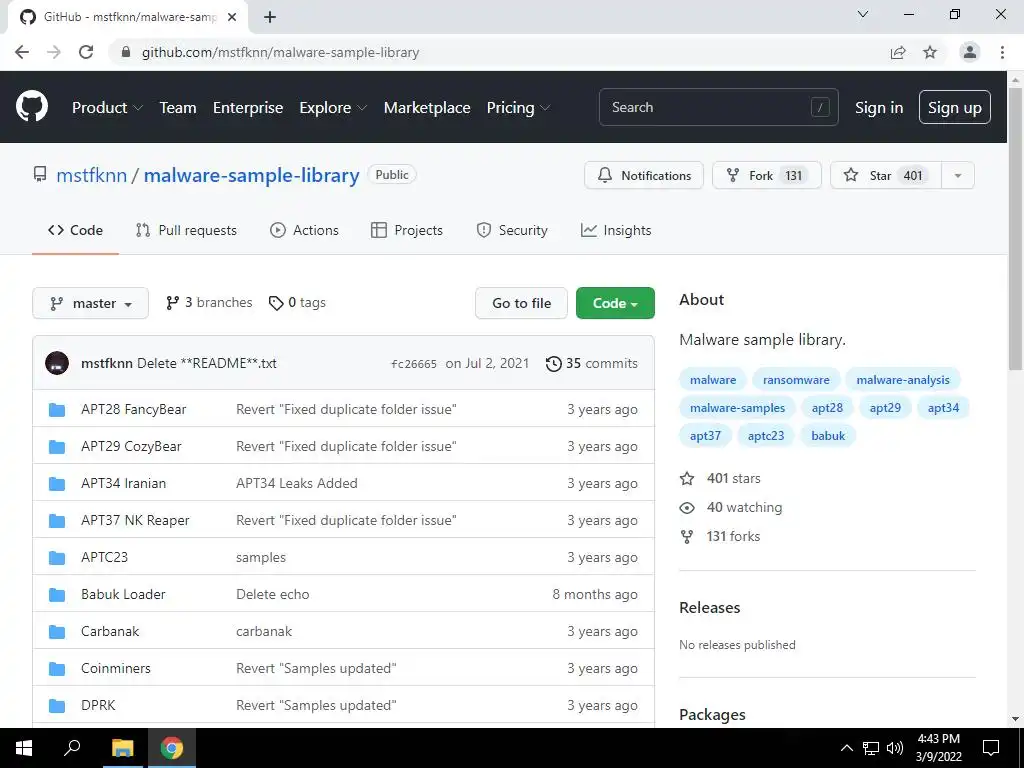Image resolution: width=1024 pixels, height=768 pixels.
Task: Open the Babuk Loader folder
Action: point(123,594)
